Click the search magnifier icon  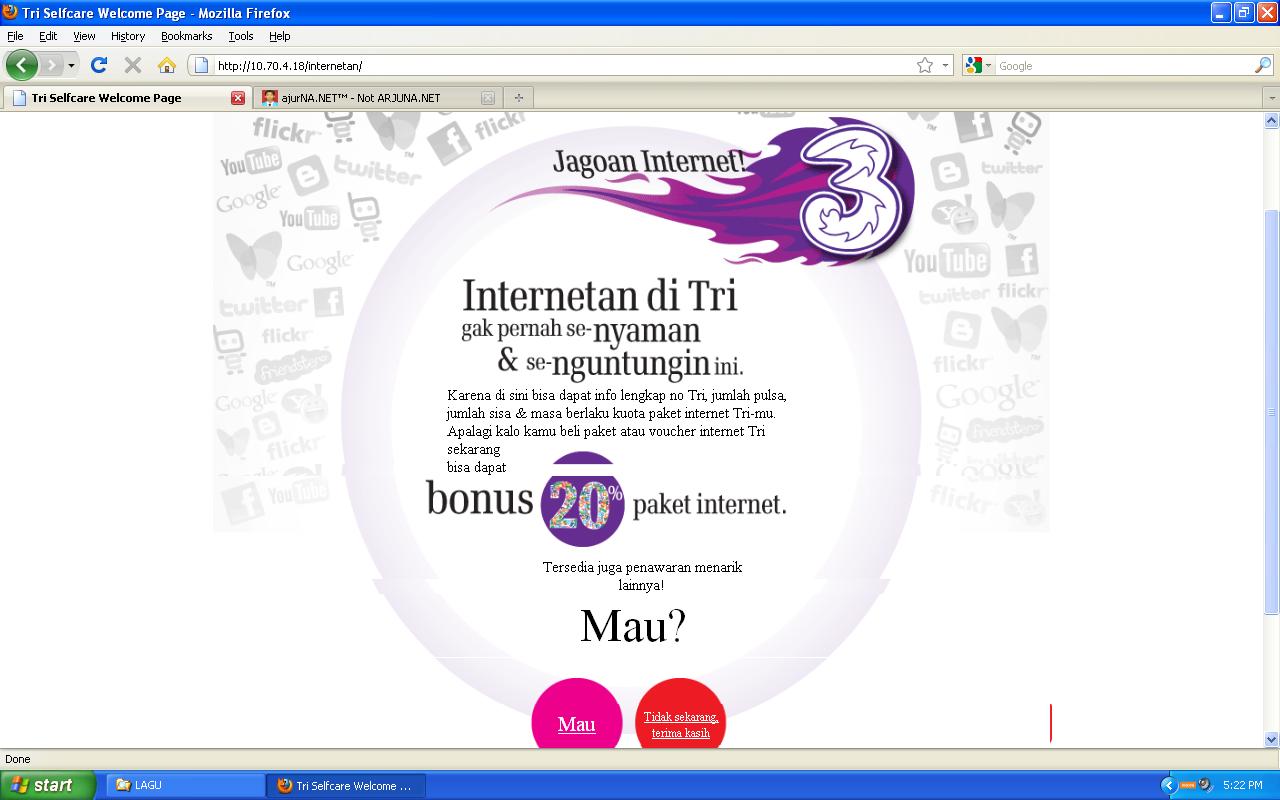tap(1263, 65)
